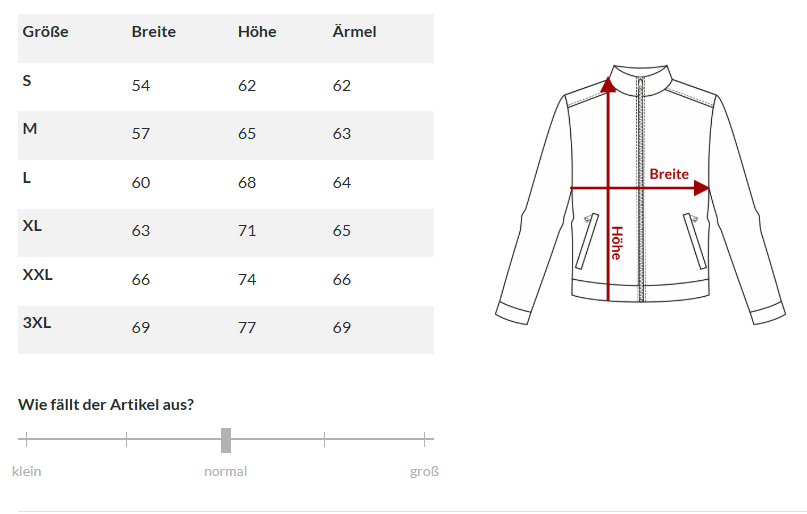Click the jacket size illustration
This screenshot has height=514, width=807.
click(640, 195)
